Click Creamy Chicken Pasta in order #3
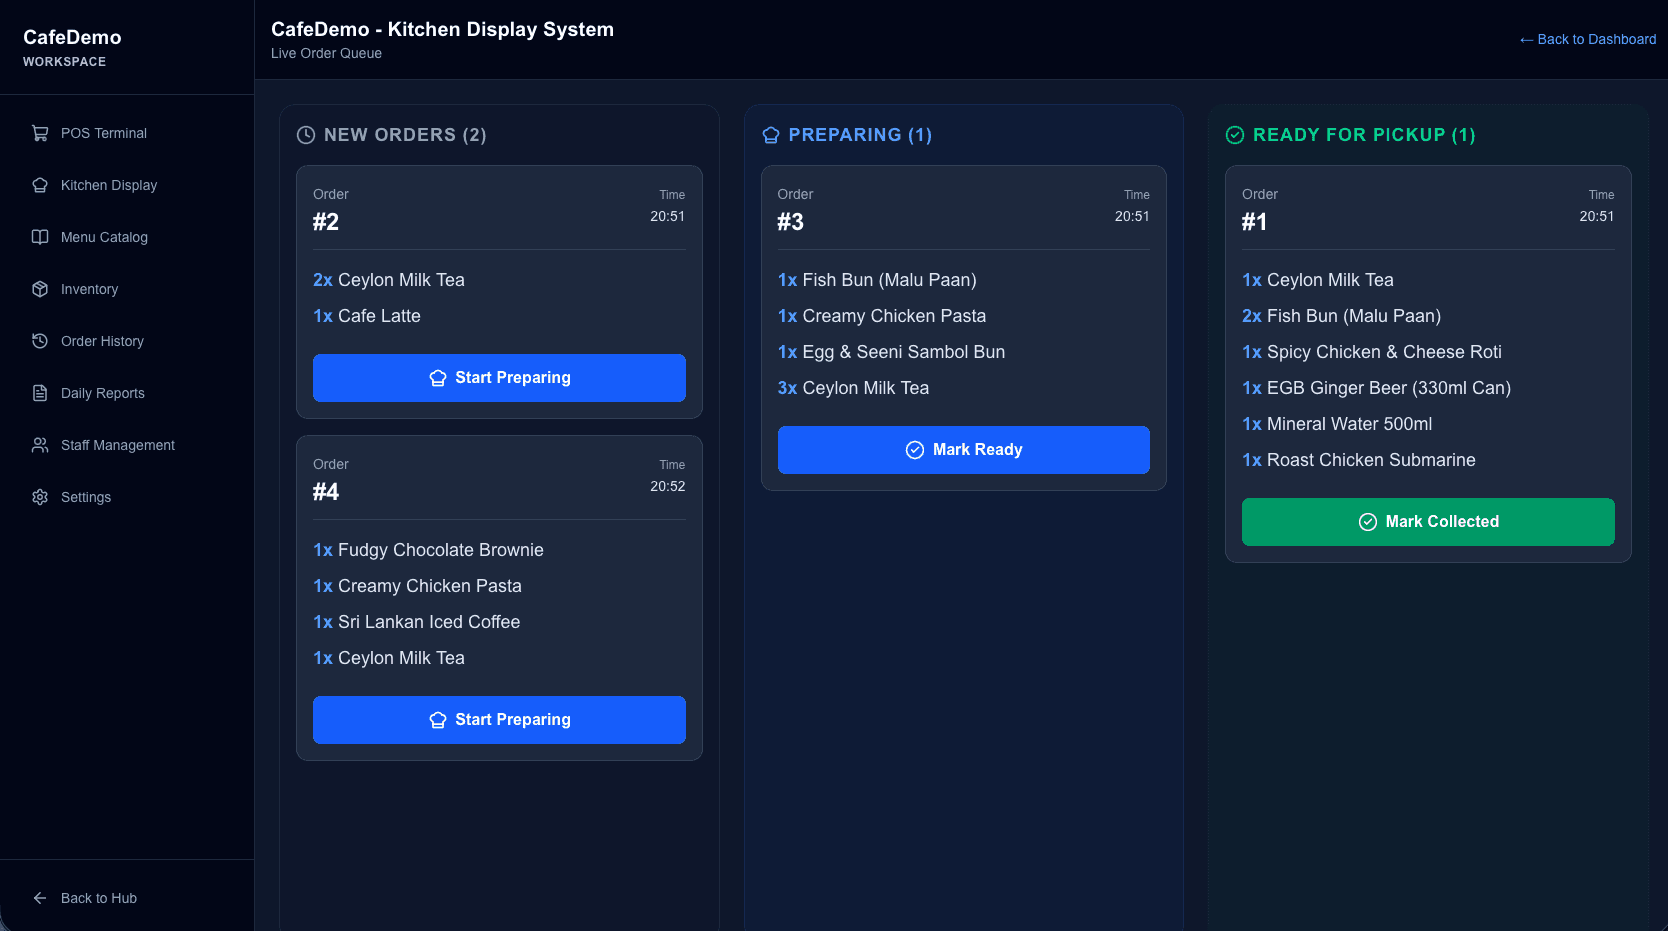This screenshot has height=931, width=1668. click(x=882, y=316)
